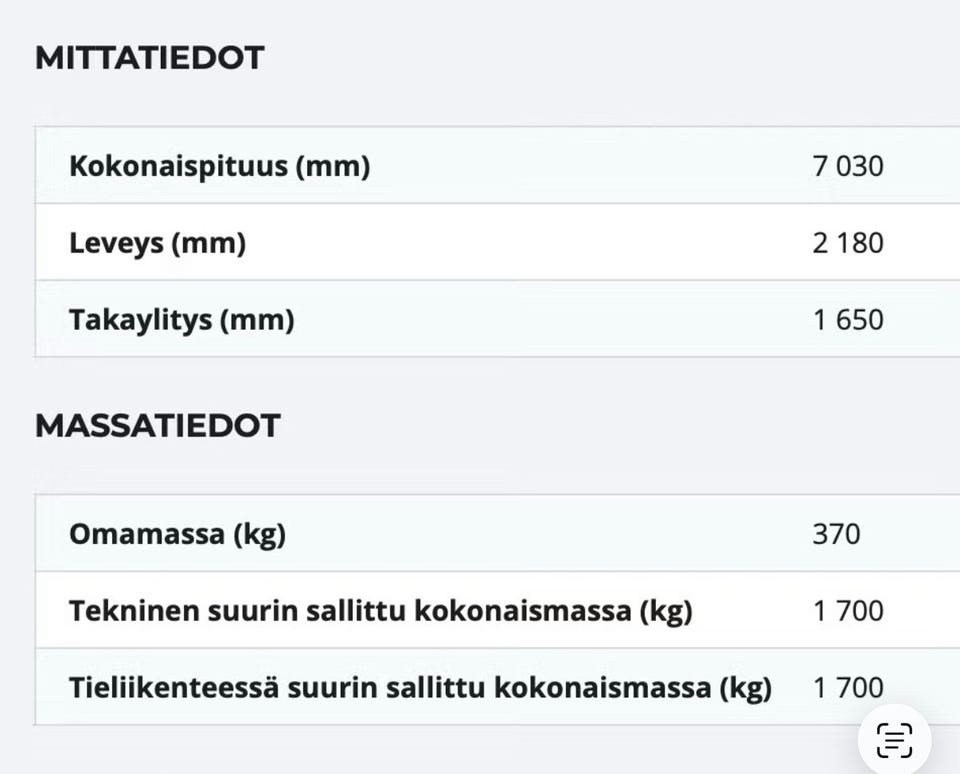Screen dimensions: 960x774
Task: Click the (kg) unit beside Omamassa
Action: point(259,534)
